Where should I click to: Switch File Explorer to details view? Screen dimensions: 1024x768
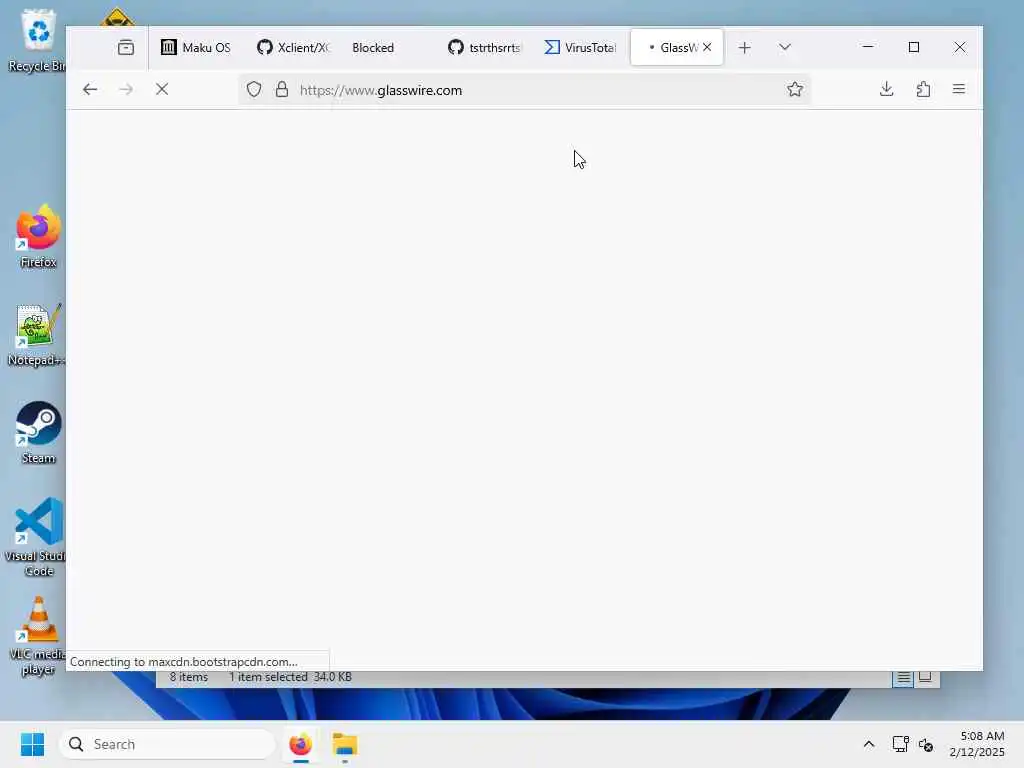903,678
